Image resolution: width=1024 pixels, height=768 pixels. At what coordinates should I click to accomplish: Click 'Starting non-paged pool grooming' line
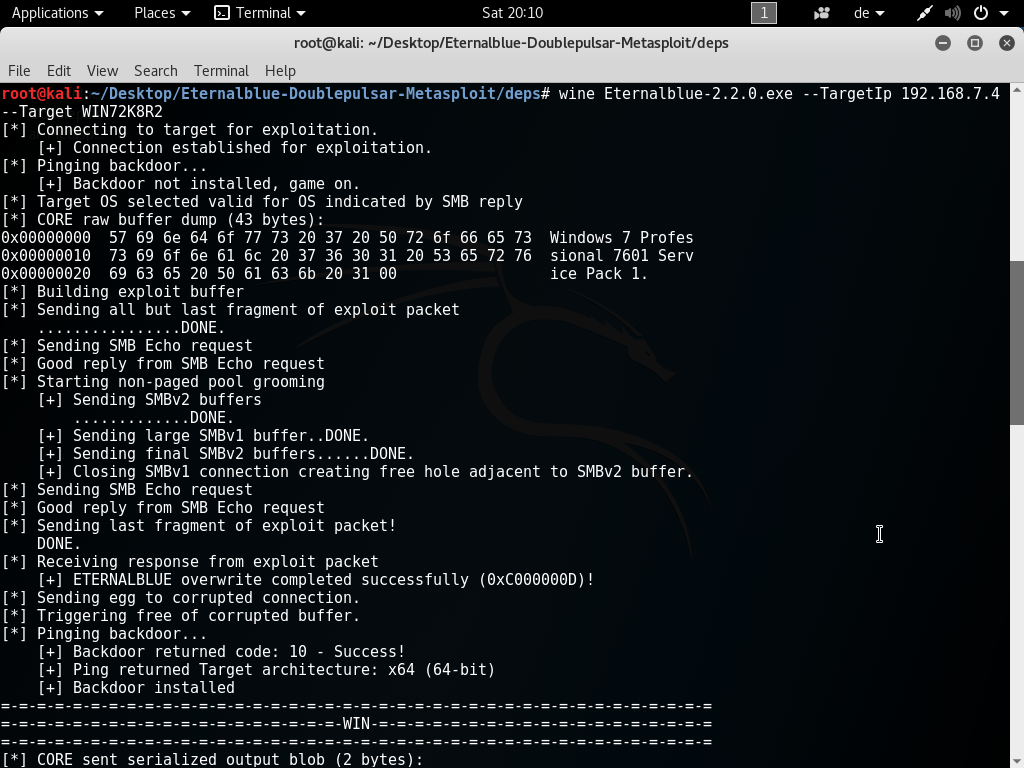(163, 382)
